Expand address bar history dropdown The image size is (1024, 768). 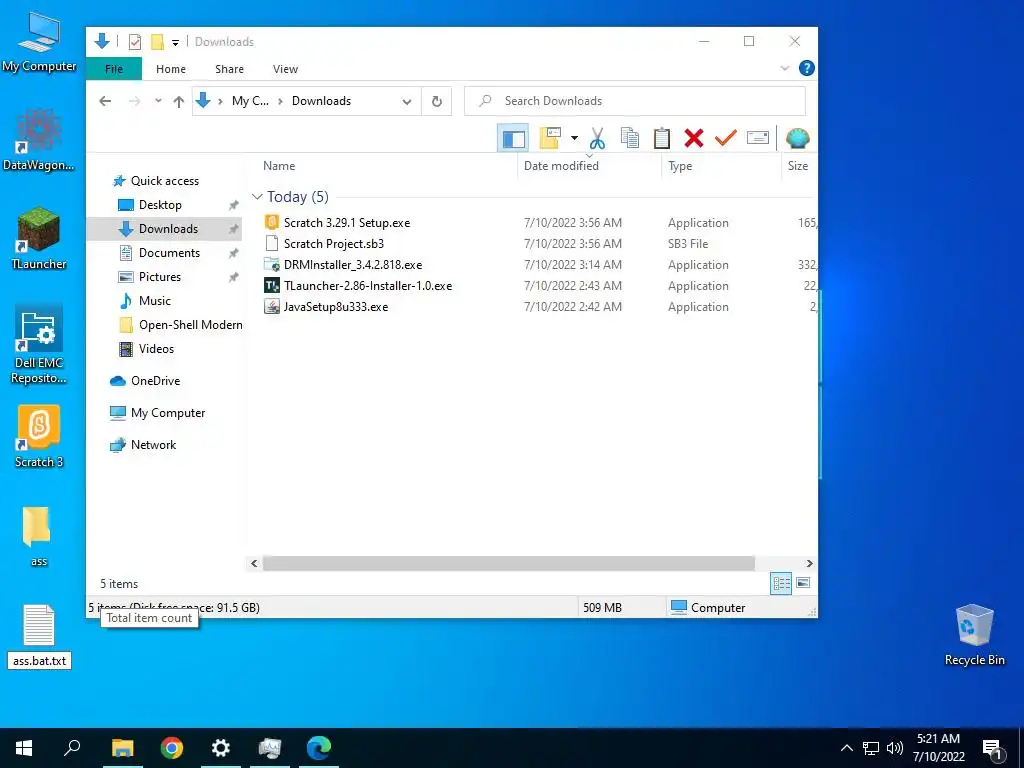tap(407, 101)
